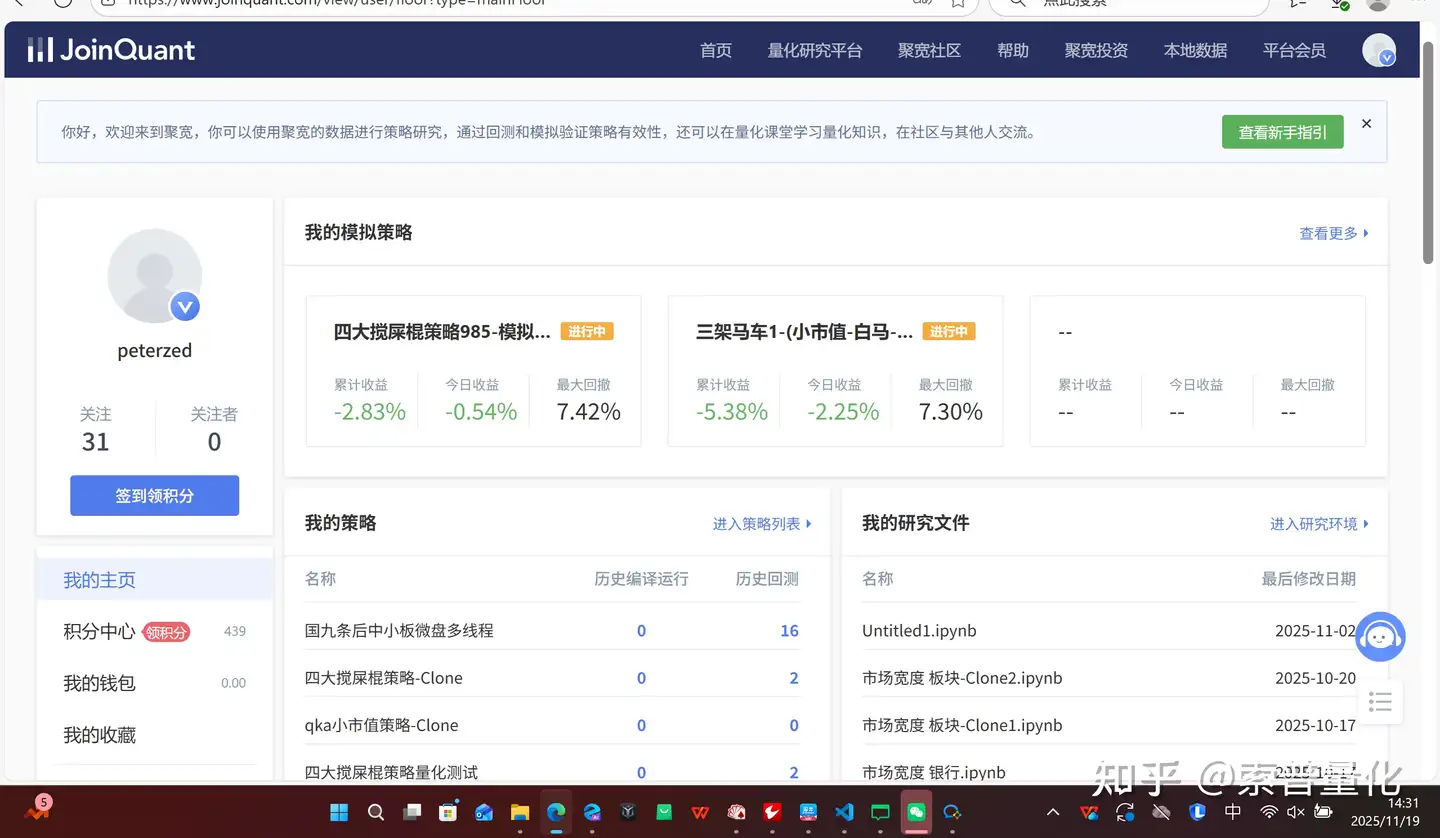The height and width of the screenshot is (838, 1440).
Task: Open strategy 四大搅屎棍策略-Clone
Action: point(384,678)
